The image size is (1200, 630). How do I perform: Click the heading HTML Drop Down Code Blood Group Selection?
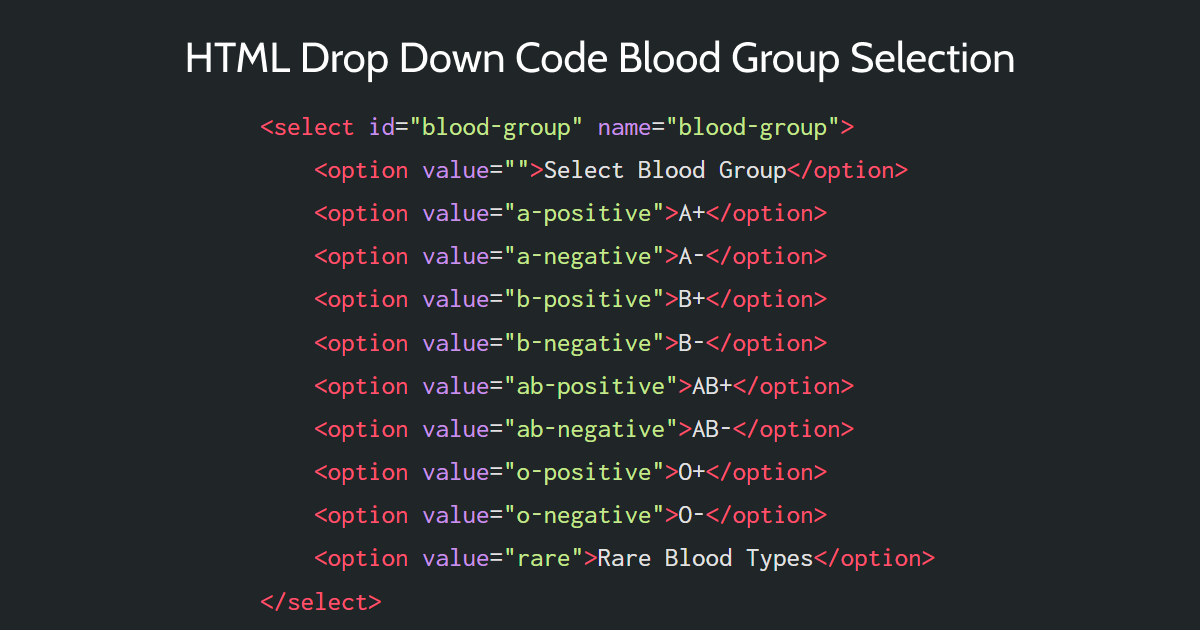coord(600,59)
